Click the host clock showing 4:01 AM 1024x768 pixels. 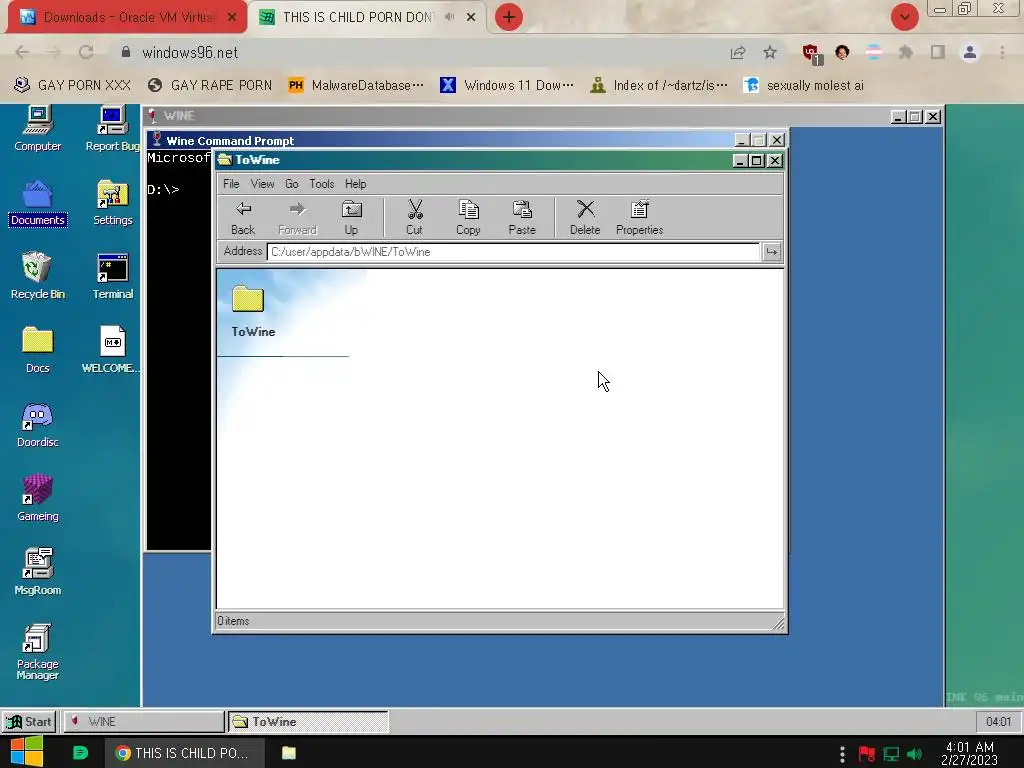[x=969, y=754]
